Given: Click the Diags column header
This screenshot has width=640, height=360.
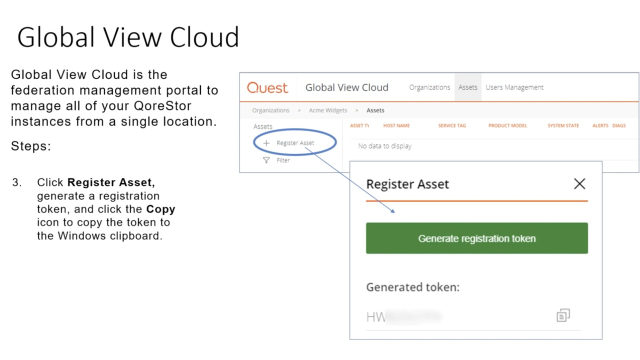Looking at the screenshot, I should 619,126.
